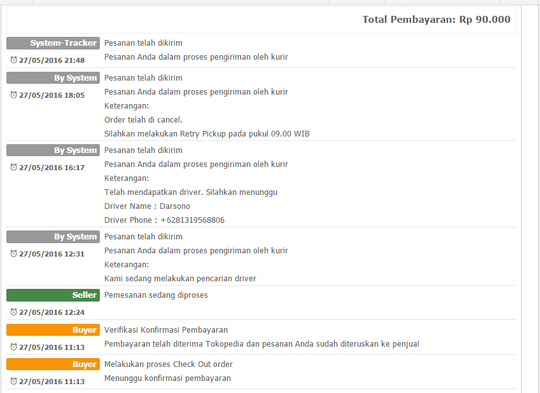This screenshot has width=540, height=393.
Task: Click 'Pembayaran telah diterima Tokopedia' line
Action: point(262,344)
